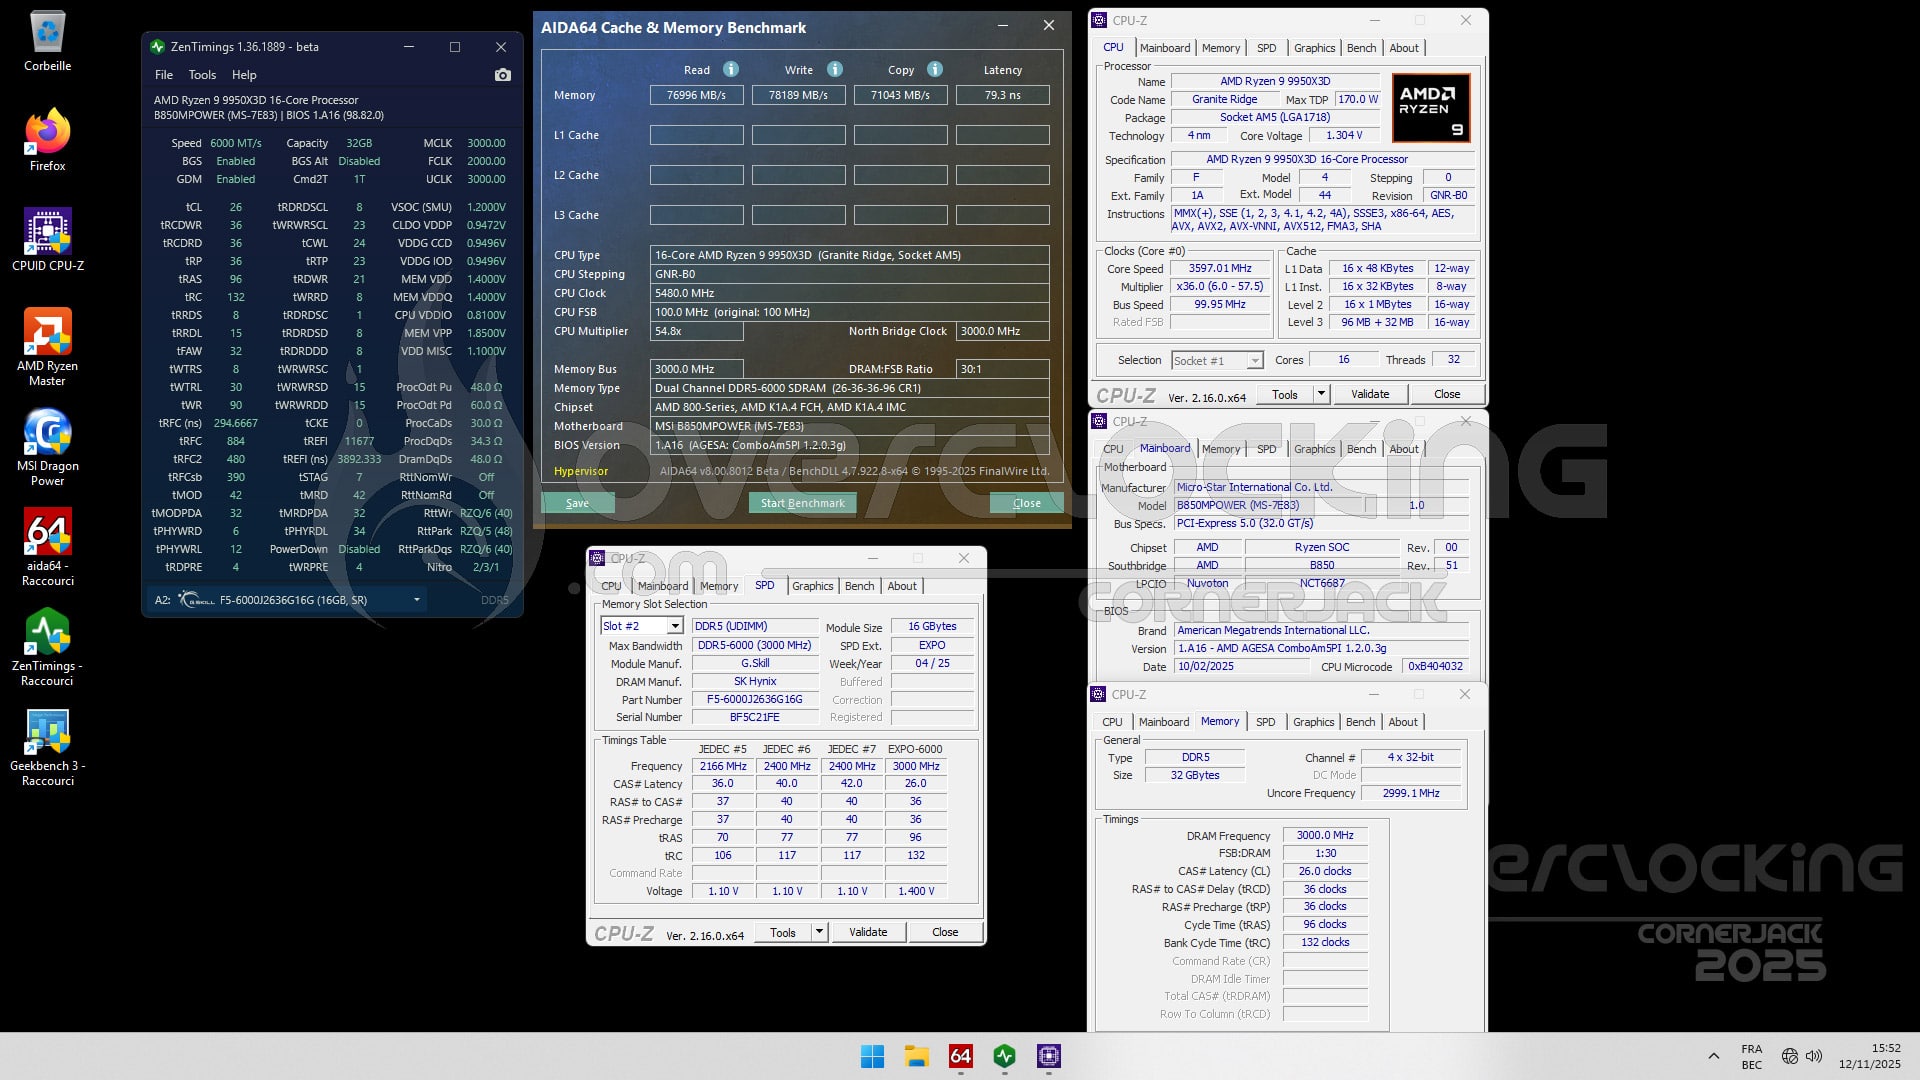Image resolution: width=1920 pixels, height=1080 pixels.
Task: Click the empty L3 Cache Latency result box
Action: point(1002,215)
